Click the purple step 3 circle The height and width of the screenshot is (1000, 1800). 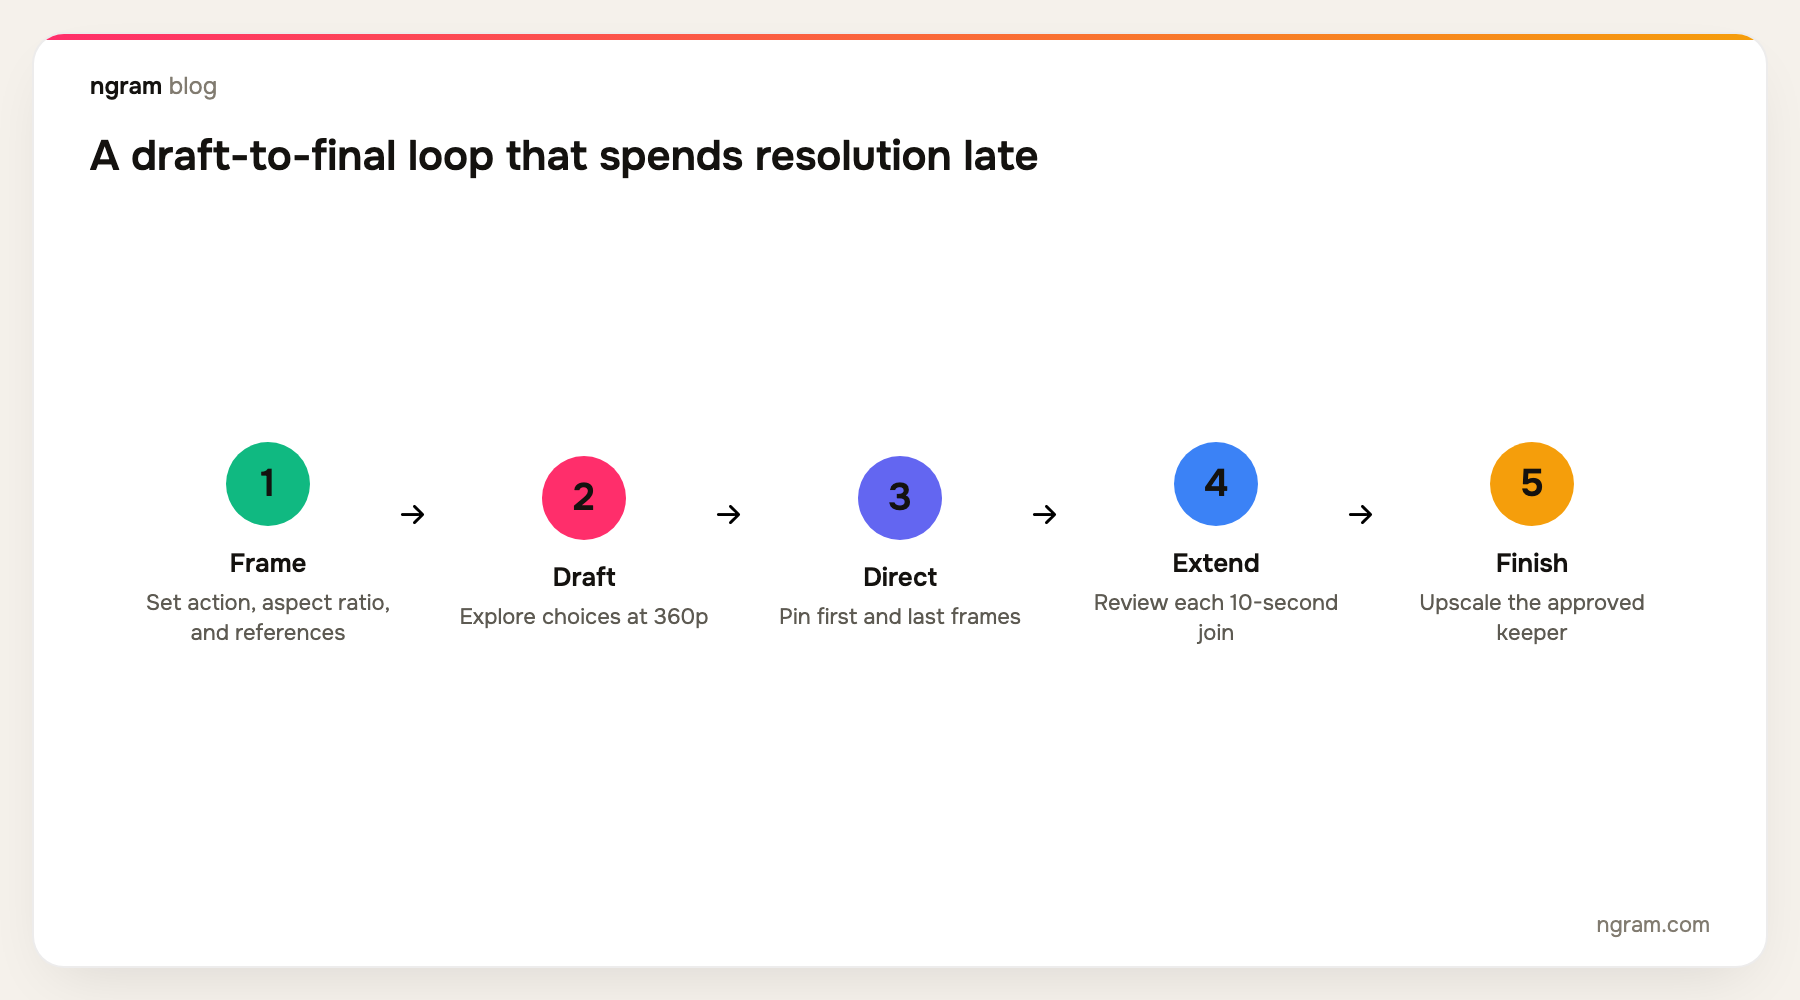tap(900, 498)
